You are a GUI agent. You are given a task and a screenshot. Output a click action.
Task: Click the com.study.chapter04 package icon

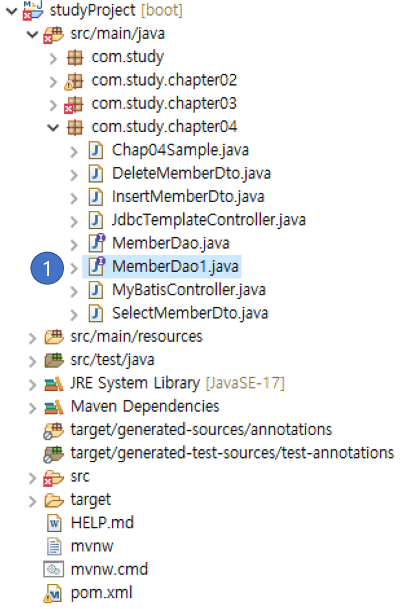click(75, 127)
